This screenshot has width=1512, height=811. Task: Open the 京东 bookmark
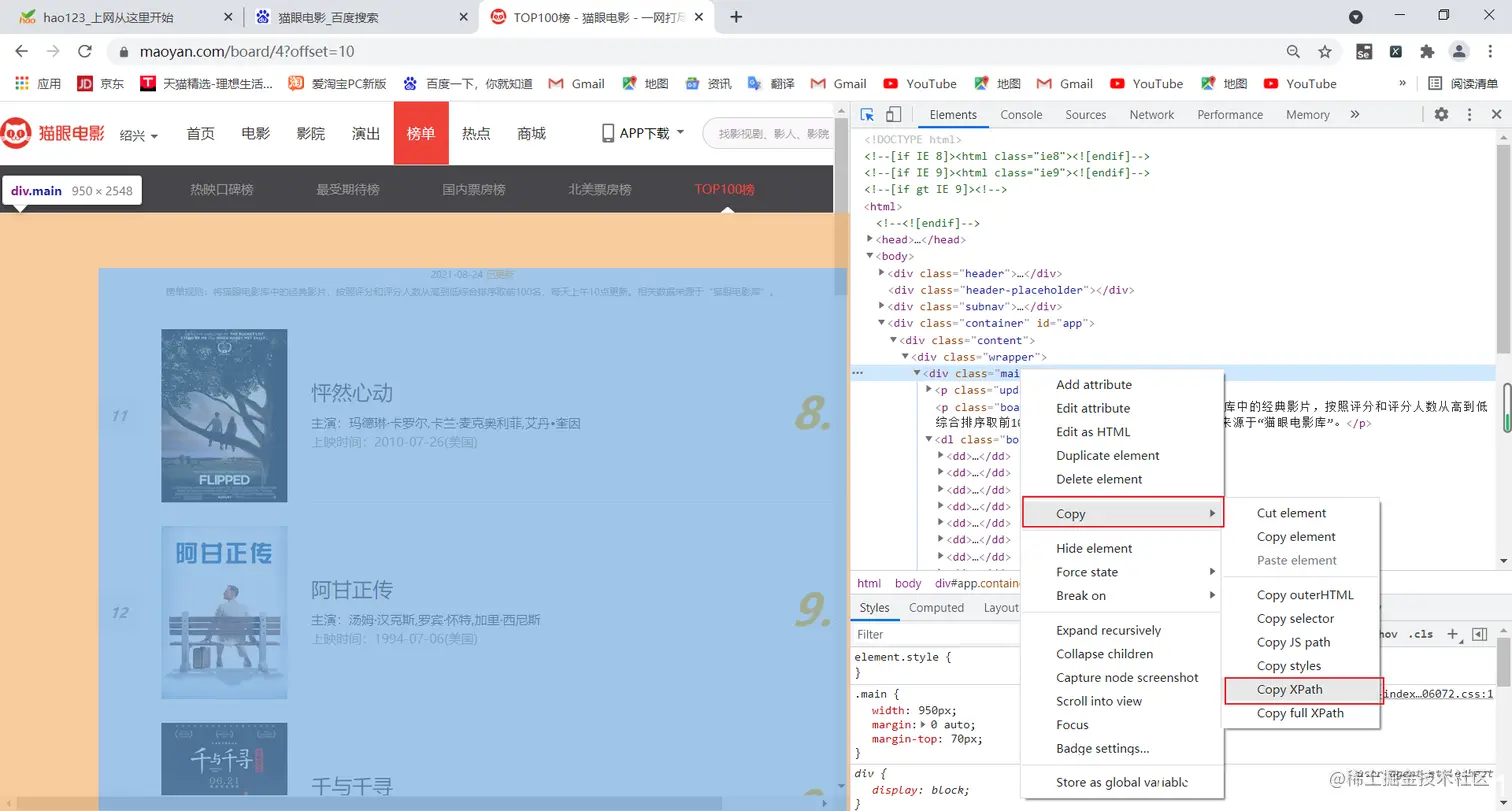coord(101,84)
